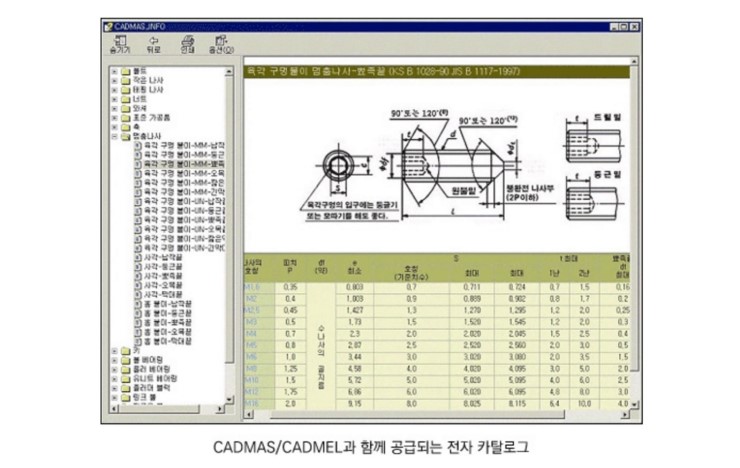
Task: Select 육각 구멍 붙이-UN-납작 tree item
Action: (x=184, y=201)
